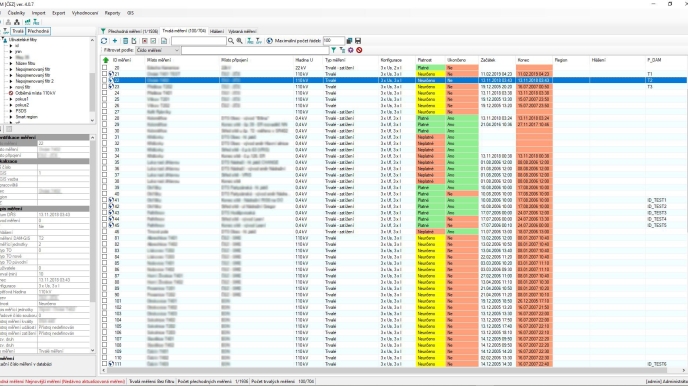Switch to the Hlášení tab
The image size is (688, 386).
(217, 32)
